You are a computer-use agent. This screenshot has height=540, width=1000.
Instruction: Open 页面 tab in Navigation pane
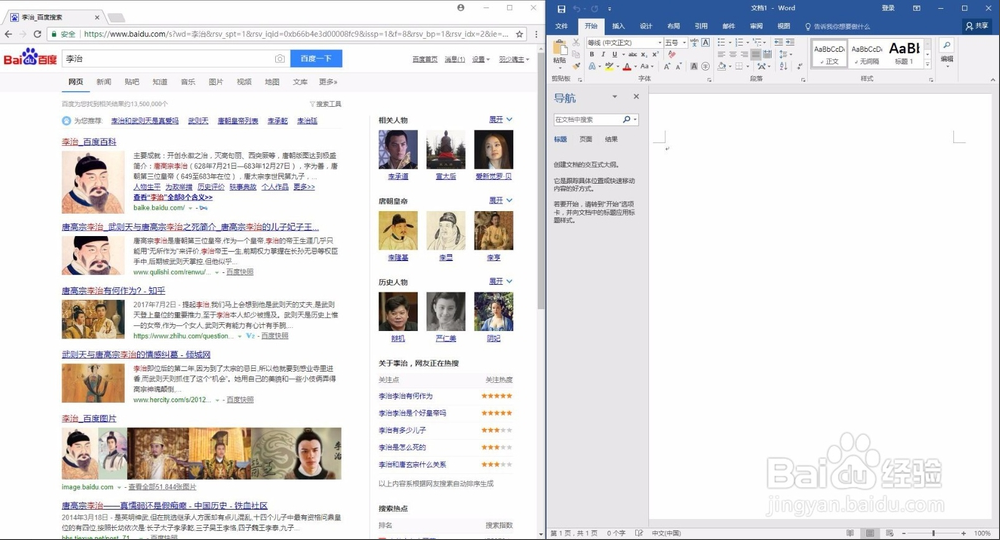coord(585,139)
